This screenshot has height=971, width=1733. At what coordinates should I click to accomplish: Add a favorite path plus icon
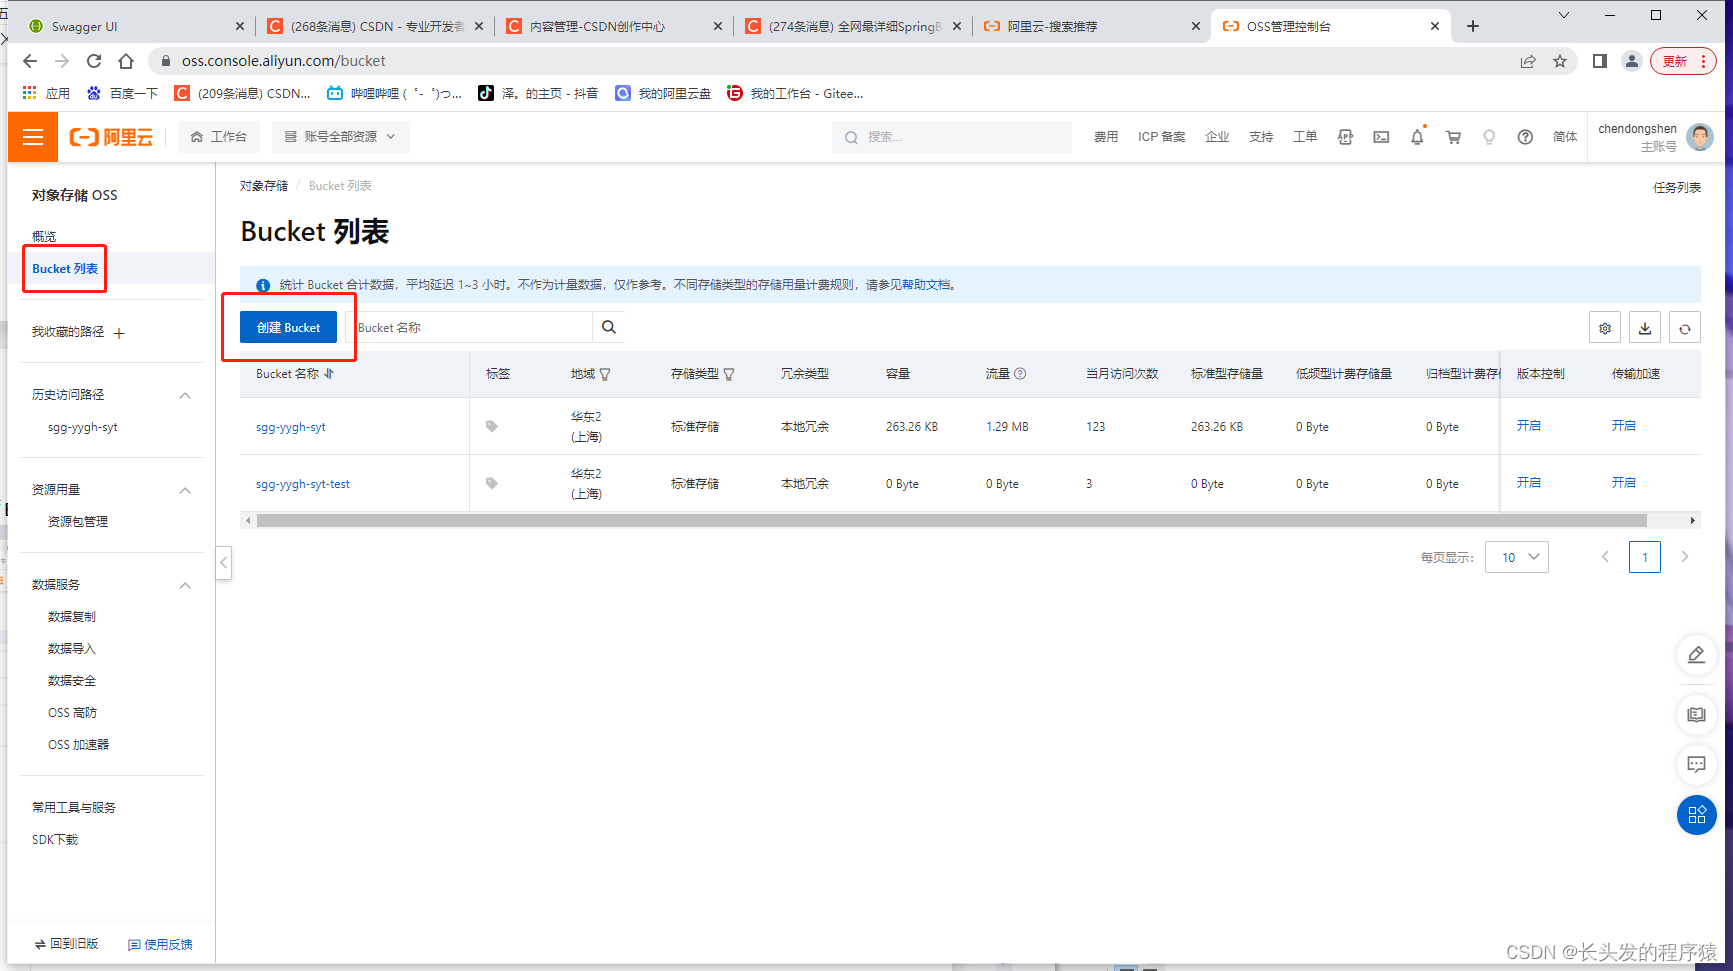[x=119, y=333]
